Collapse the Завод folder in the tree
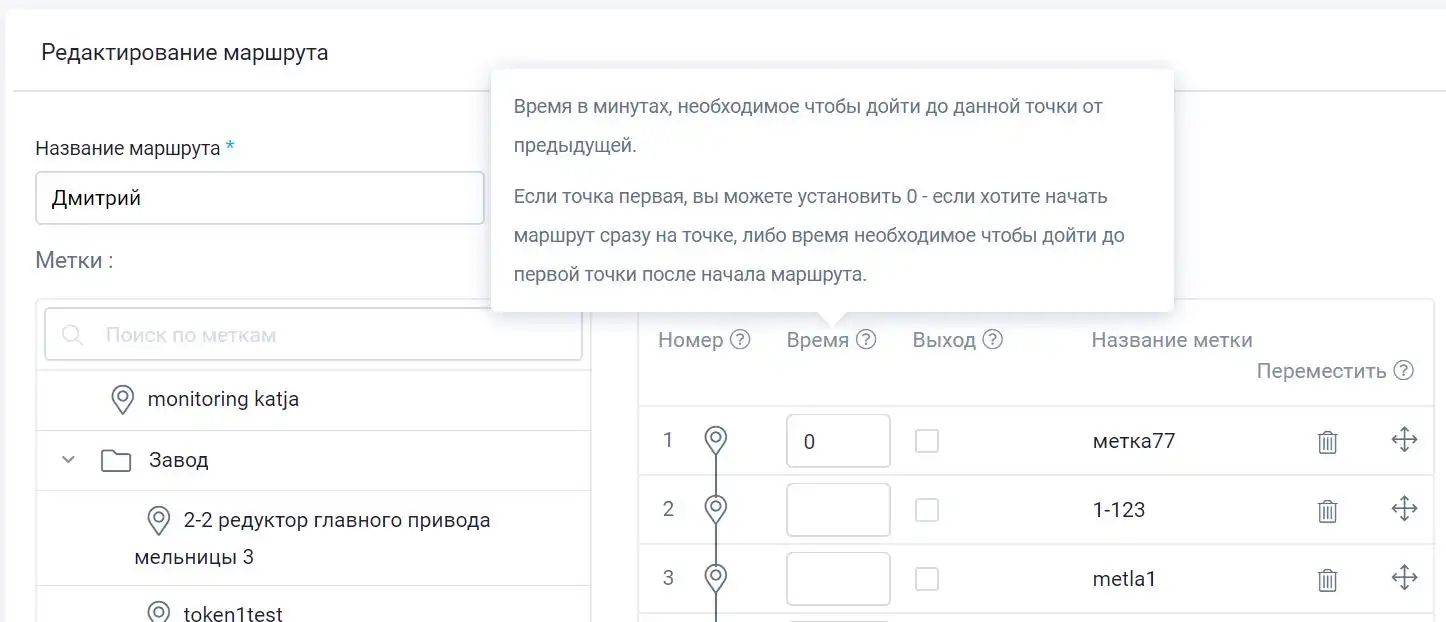The width and height of the screenshot is (1446, 622). pyautogui.click(x=67, y=460)
